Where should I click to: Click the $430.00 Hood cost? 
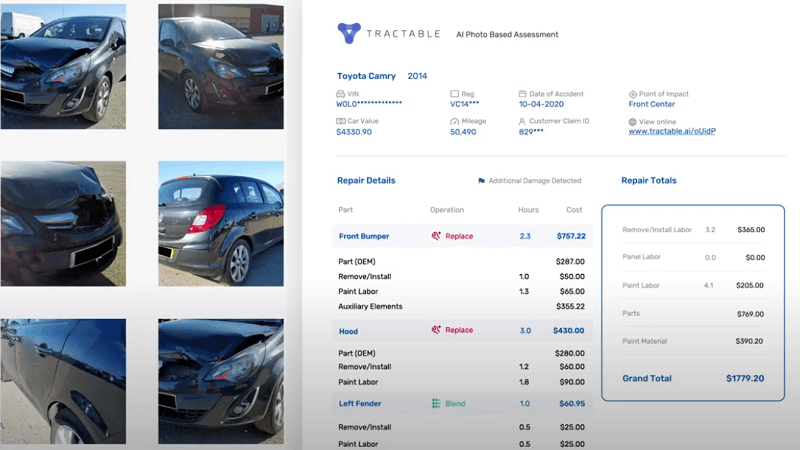pos(568,331)
